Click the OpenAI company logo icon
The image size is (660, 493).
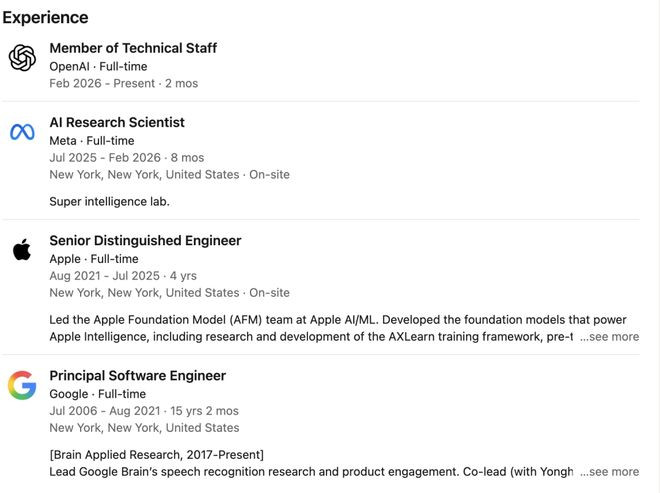pos(22,58)
